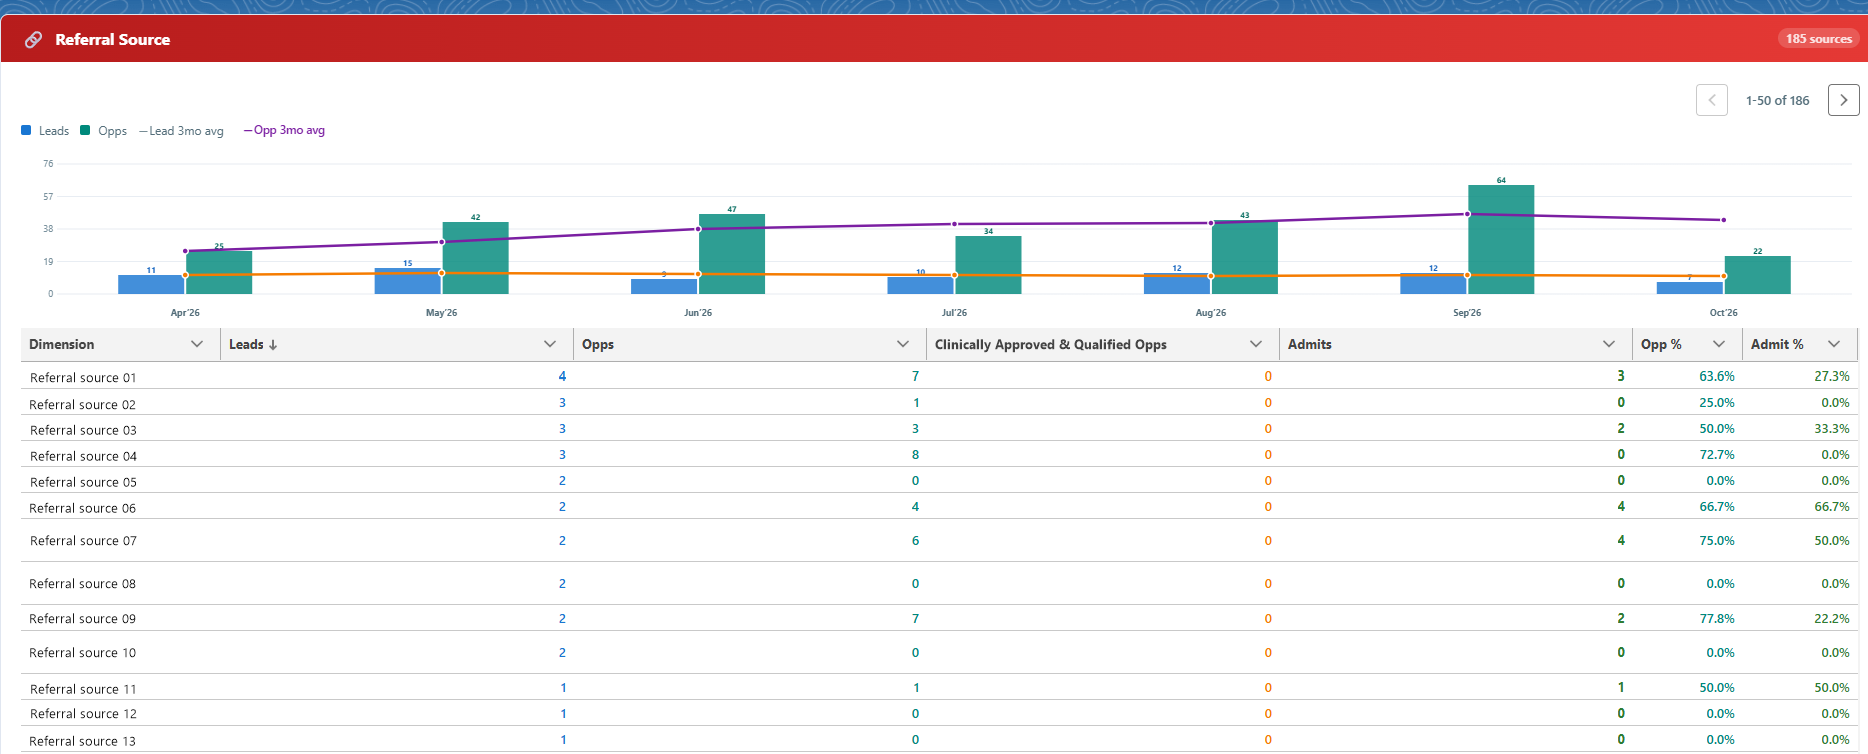Image resolution: width=1868 pixels, height=754 pixels.
Task: Select the Referral source 06 row label
Action: [83, 508]
